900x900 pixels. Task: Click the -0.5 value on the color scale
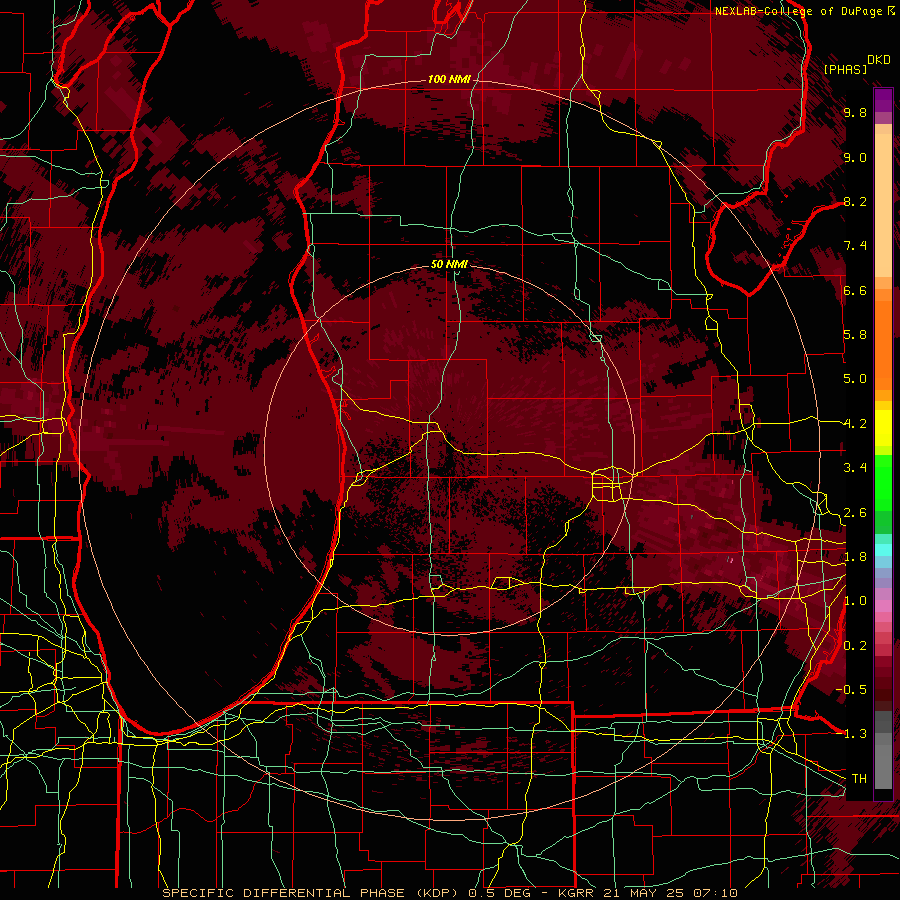pos(852,690)
